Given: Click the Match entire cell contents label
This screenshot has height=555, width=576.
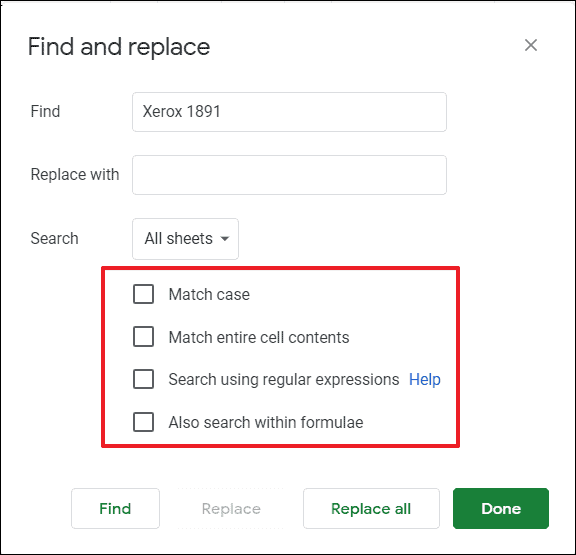Looking at the screenshot, I should point(259,337).
